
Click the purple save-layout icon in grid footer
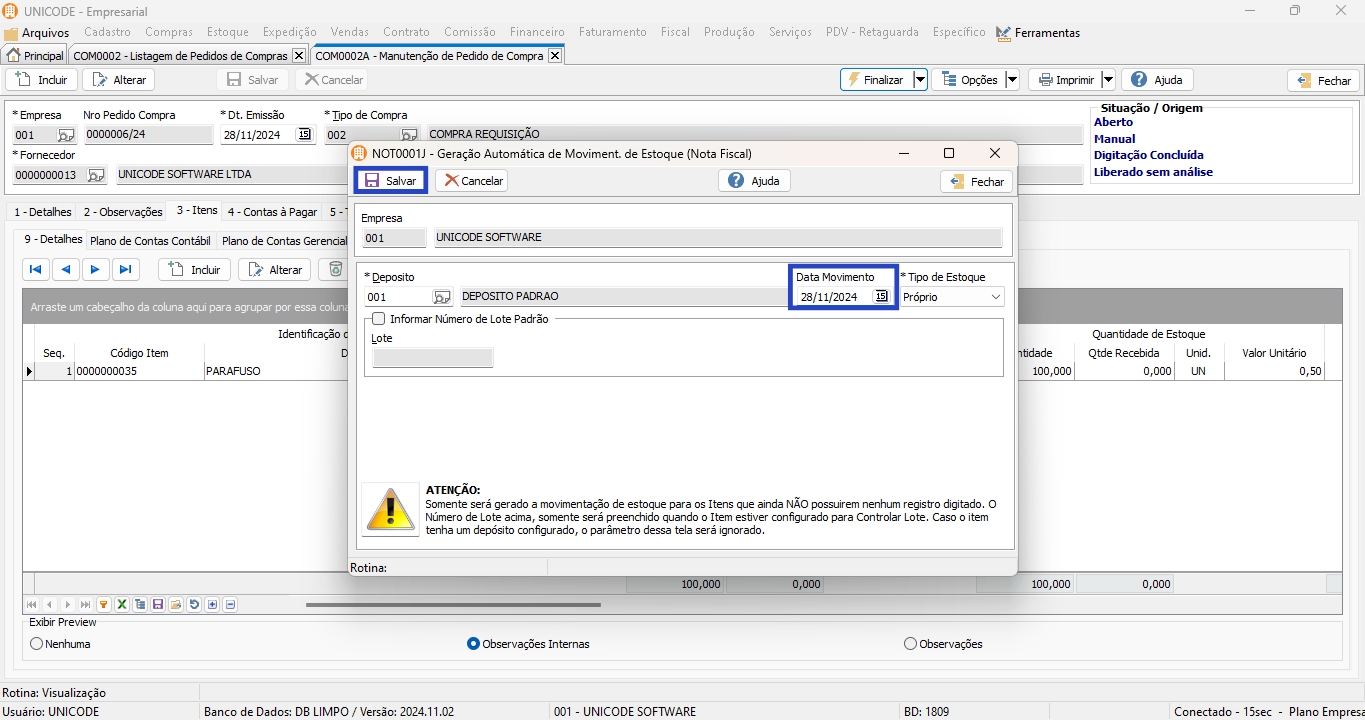click(x=158, y=605)
